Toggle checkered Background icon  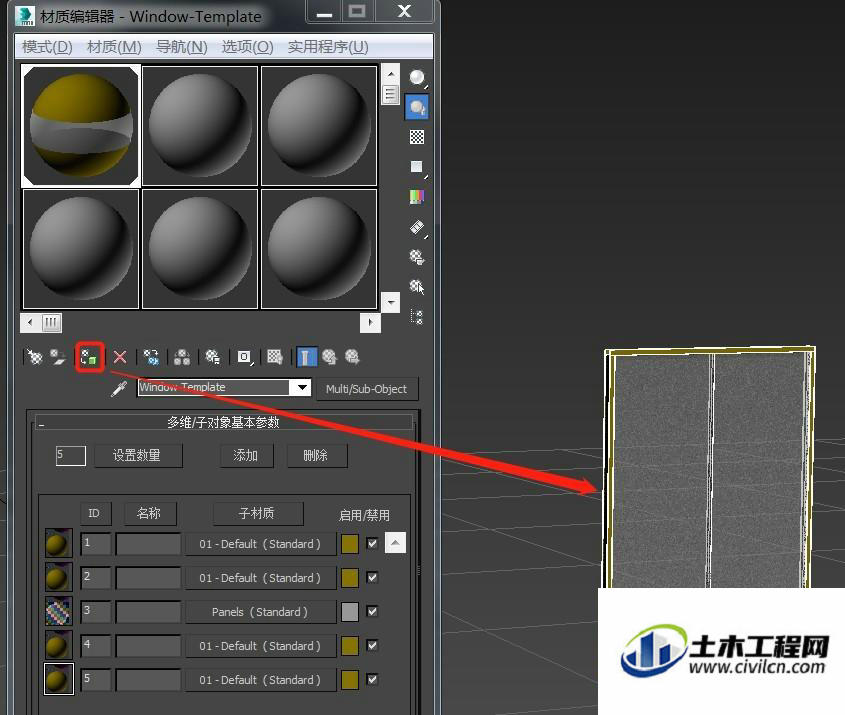(x=417, y=137)
